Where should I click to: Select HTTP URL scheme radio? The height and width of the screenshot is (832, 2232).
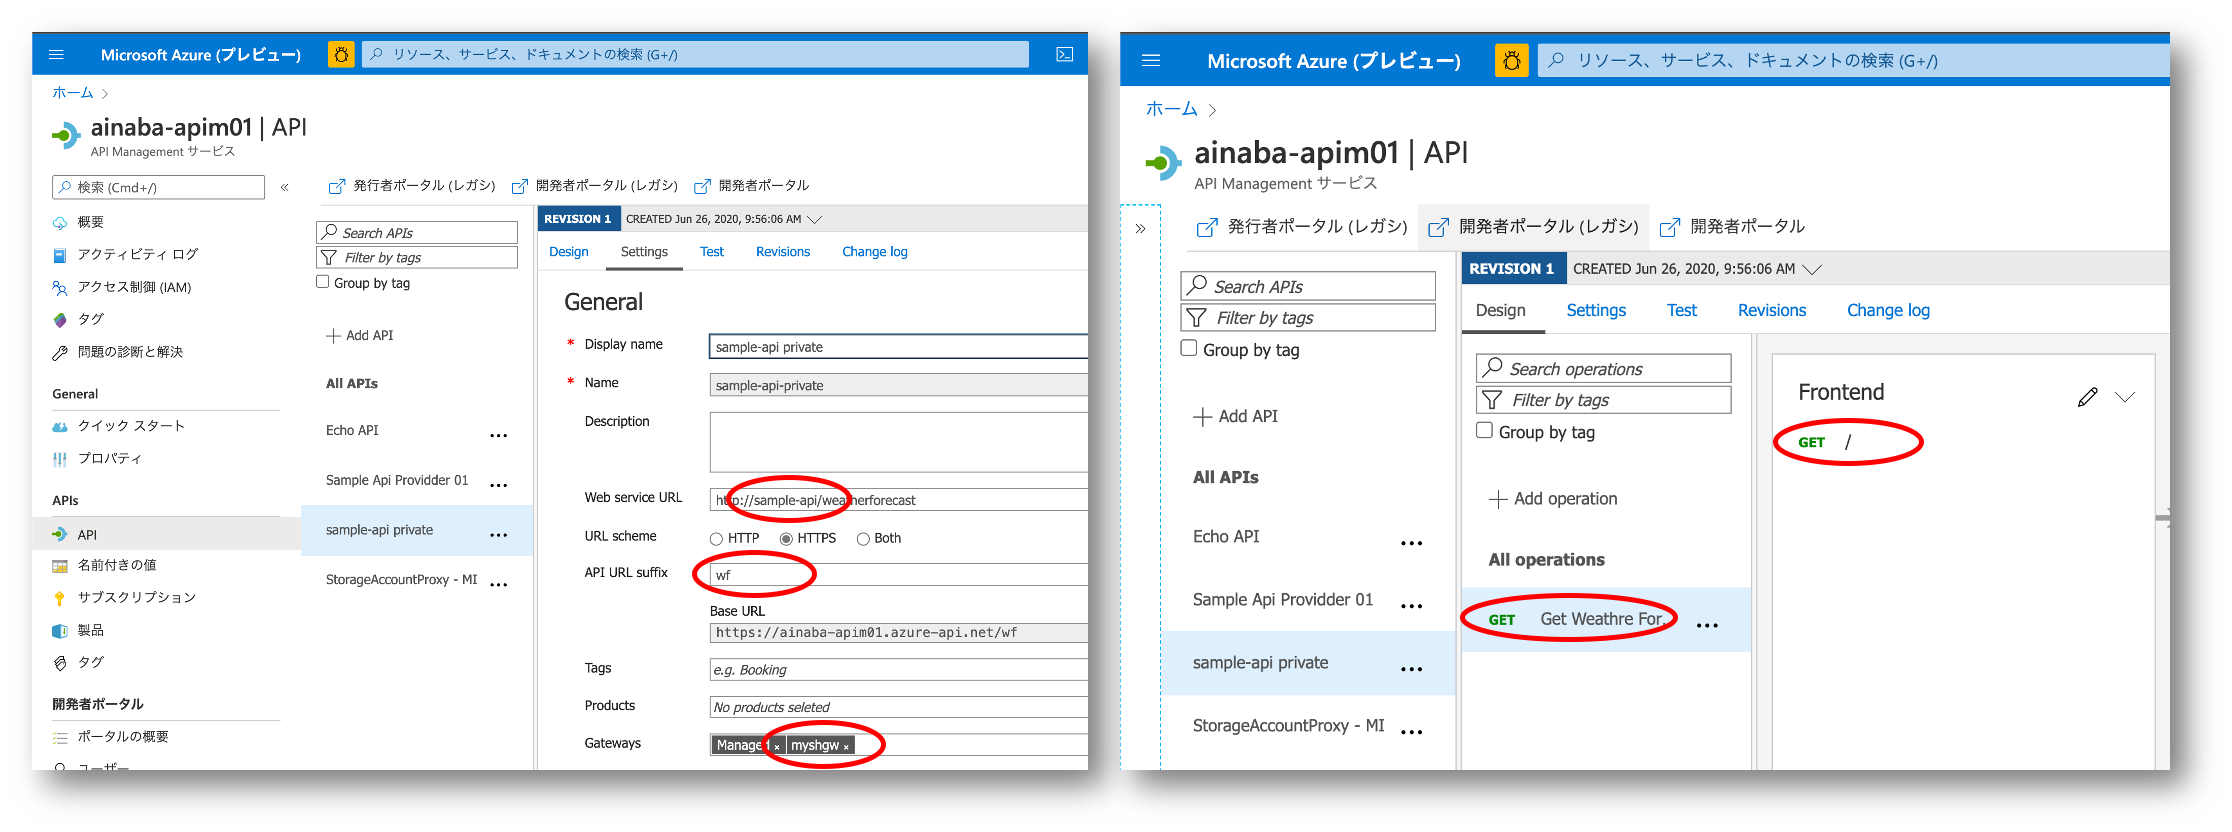point(716,539)
